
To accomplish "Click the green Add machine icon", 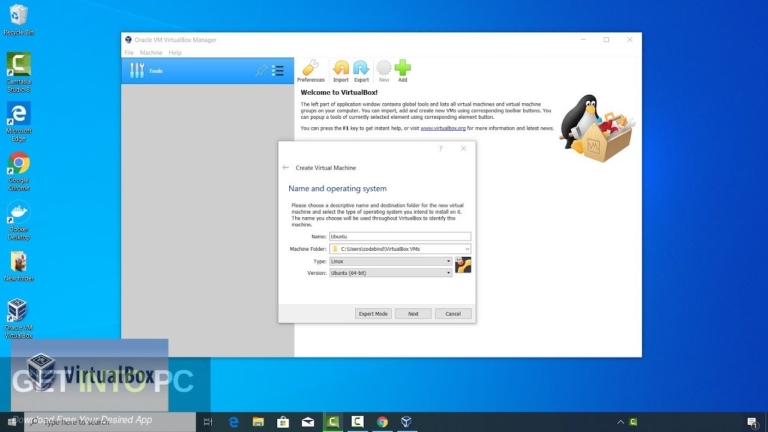I will pyautogui.click(x=403, y=71).
